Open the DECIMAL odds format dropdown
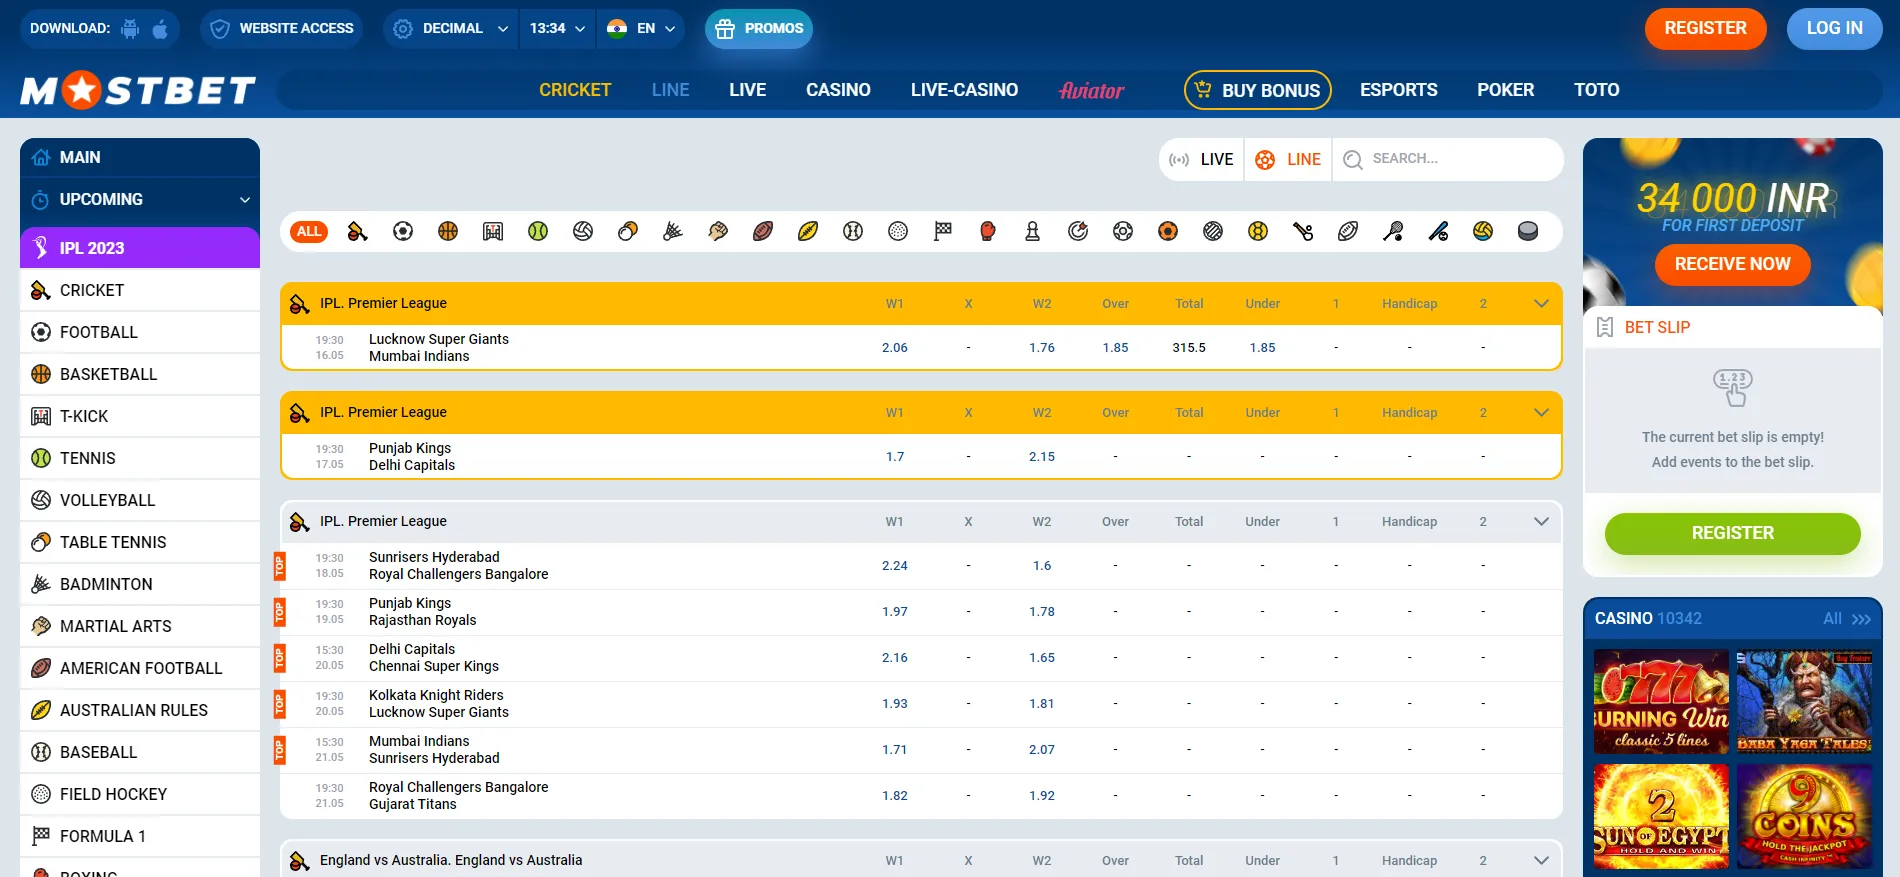1900x877 pixels. (451, 28)
